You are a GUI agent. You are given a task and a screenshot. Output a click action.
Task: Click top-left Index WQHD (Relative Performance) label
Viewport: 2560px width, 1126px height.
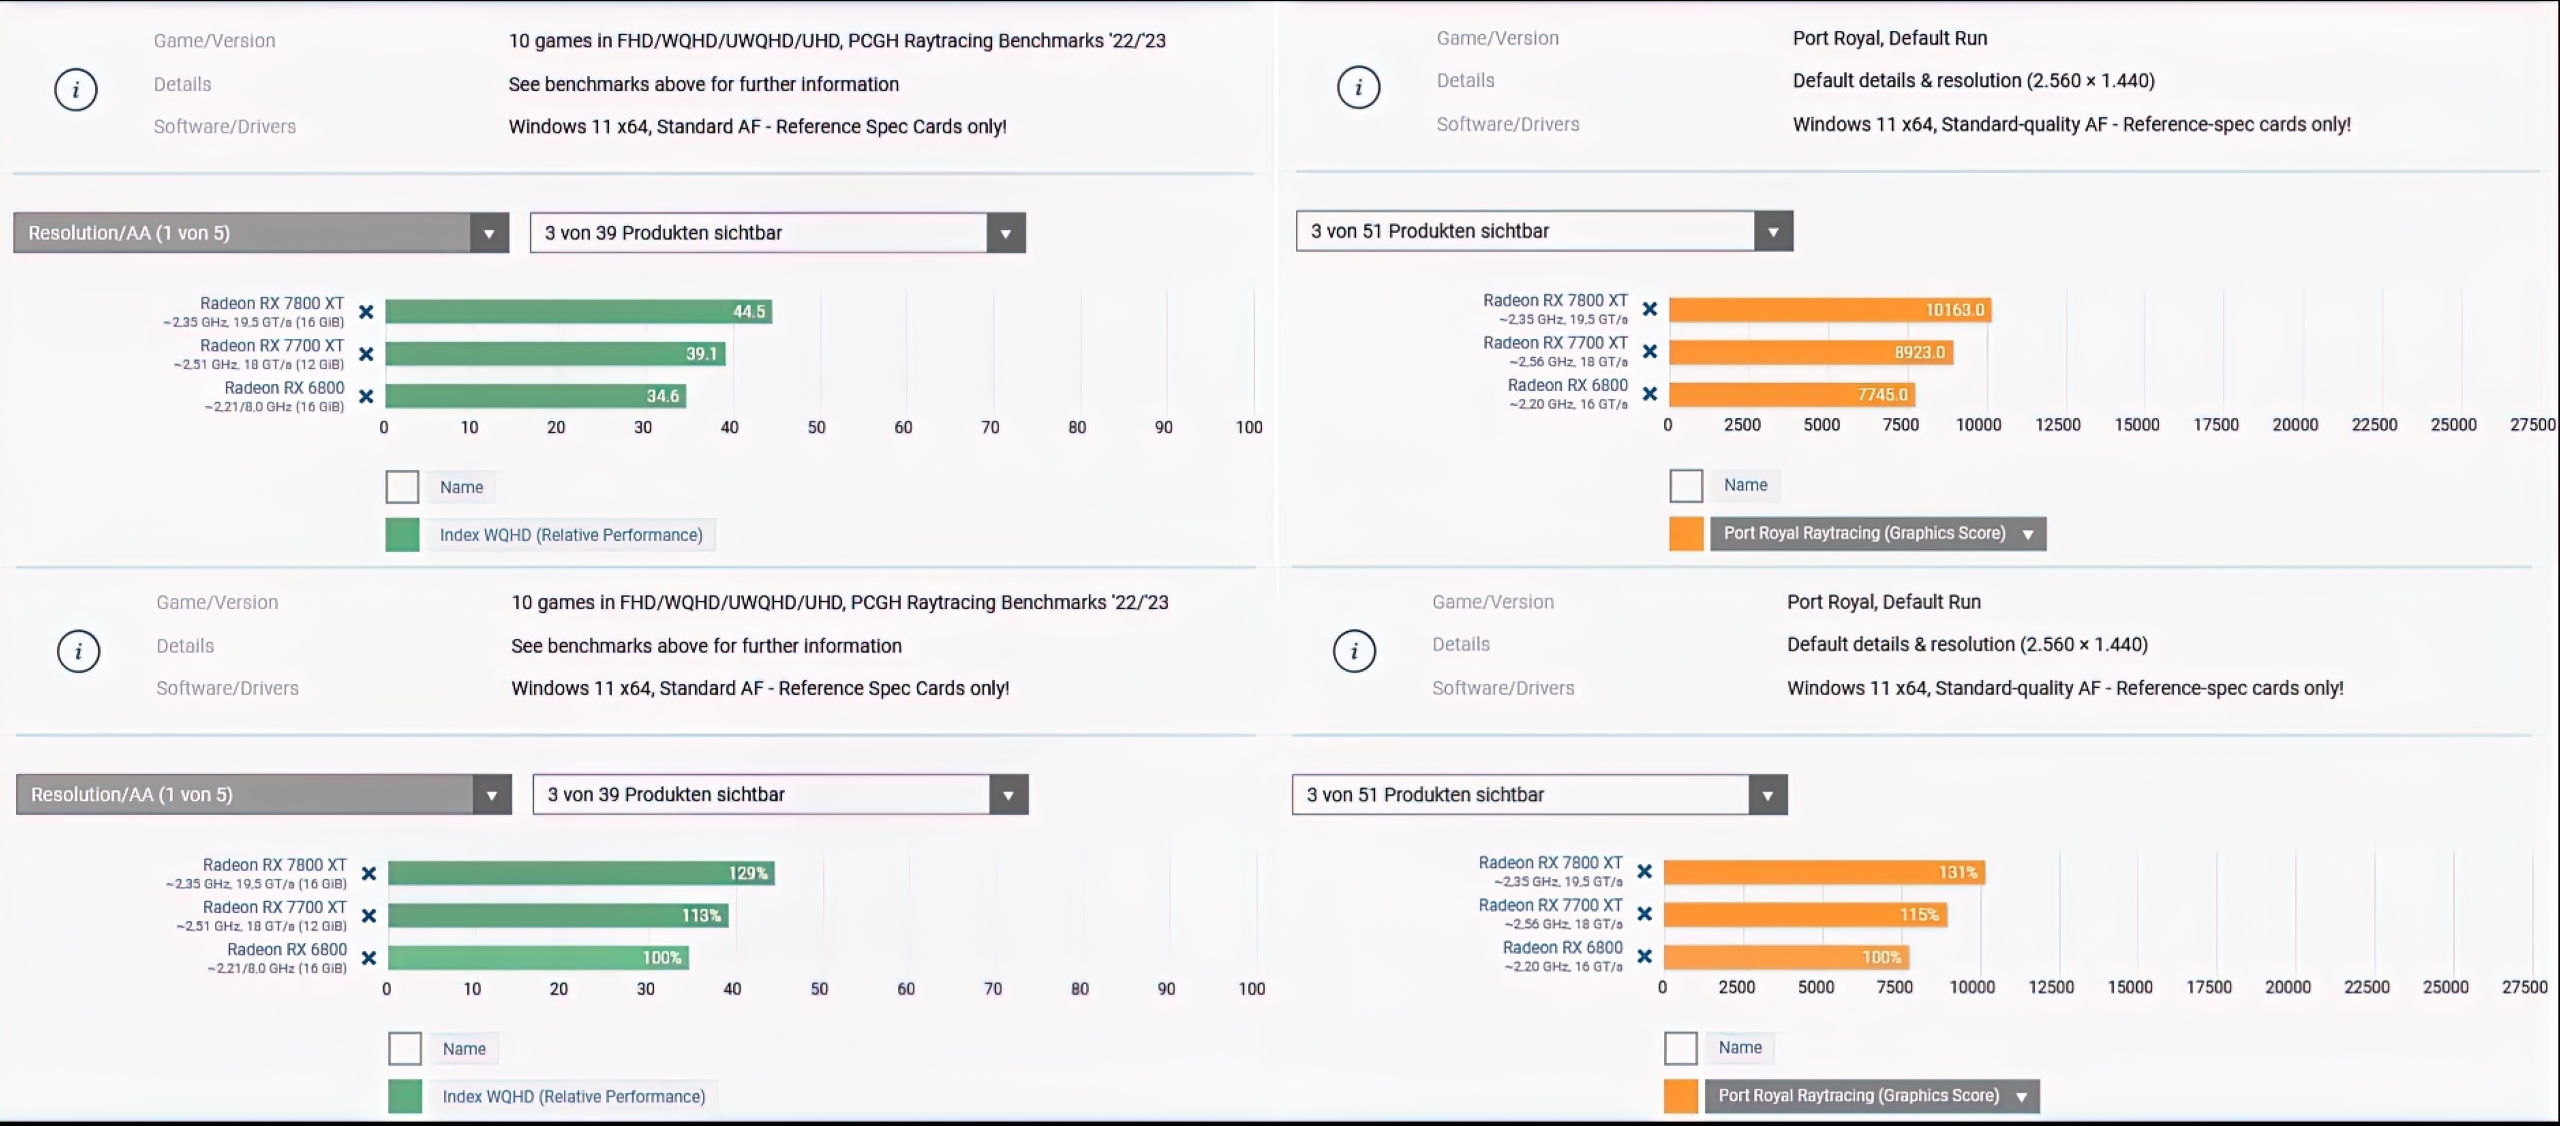(571, 535)
